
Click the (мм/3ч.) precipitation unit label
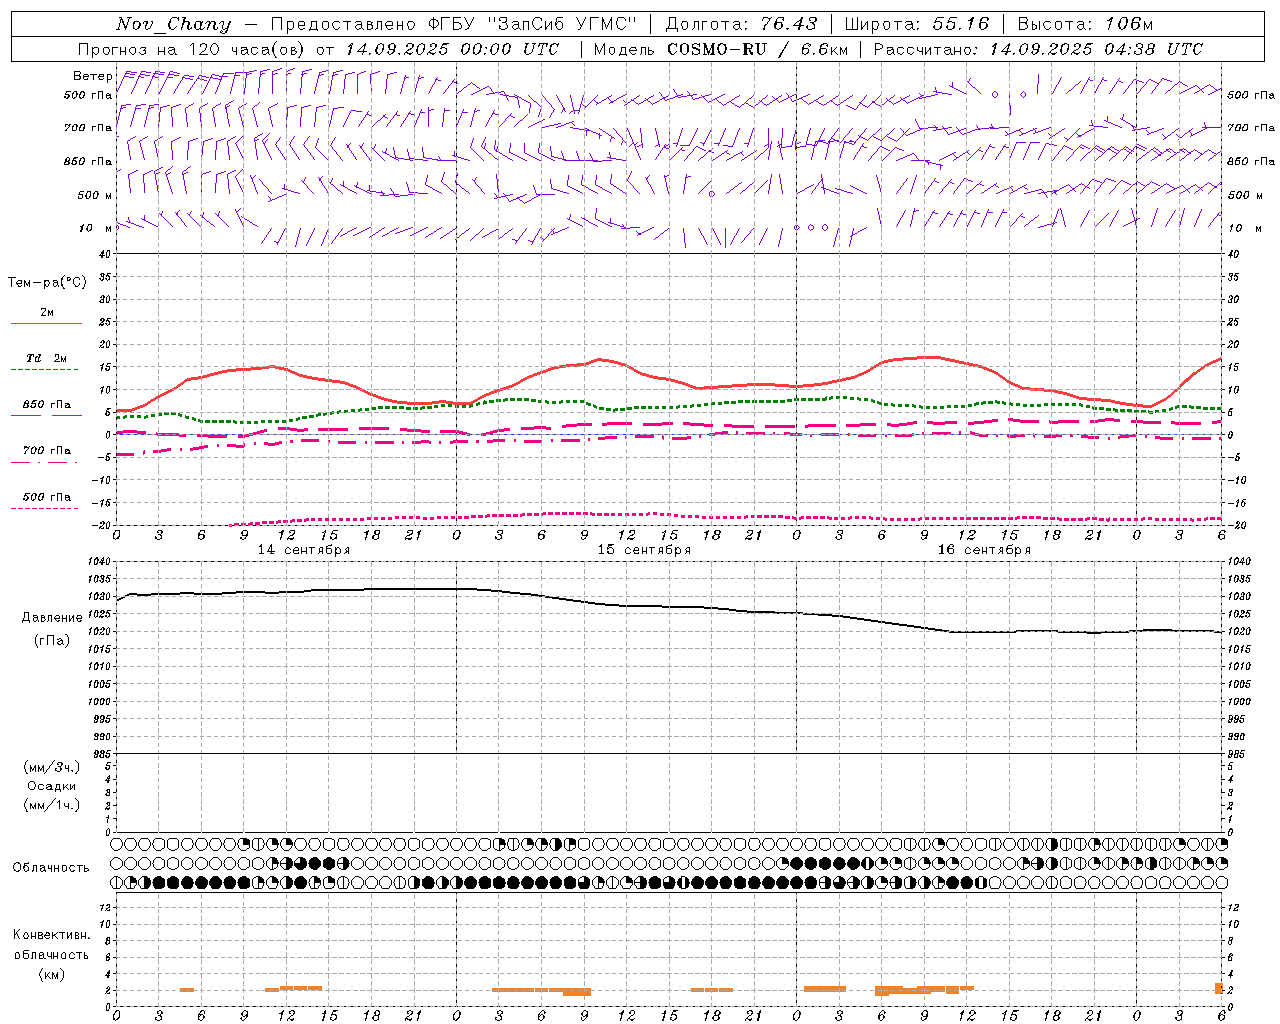(x=52, y=767)
